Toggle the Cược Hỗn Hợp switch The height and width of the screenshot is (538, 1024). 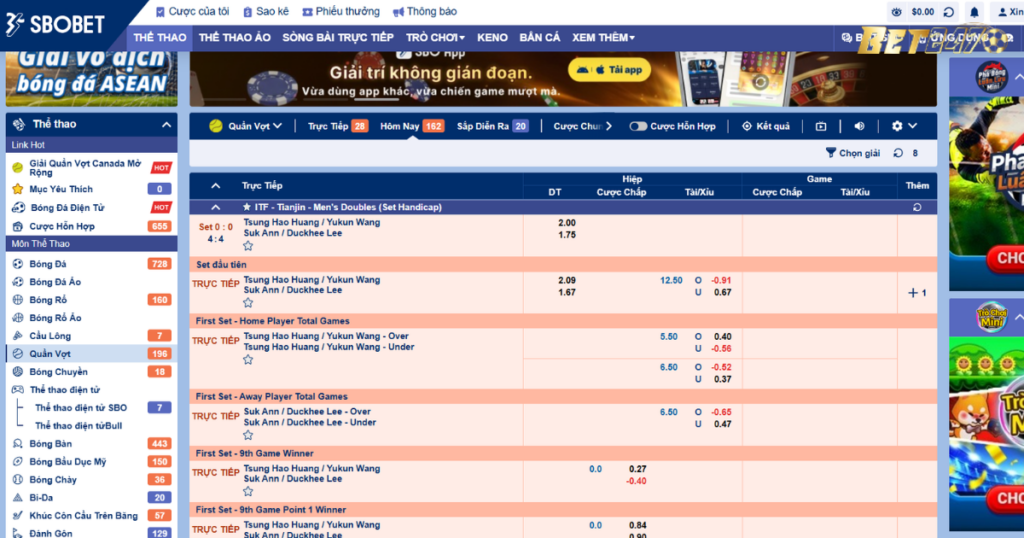[x=637, y=126]
